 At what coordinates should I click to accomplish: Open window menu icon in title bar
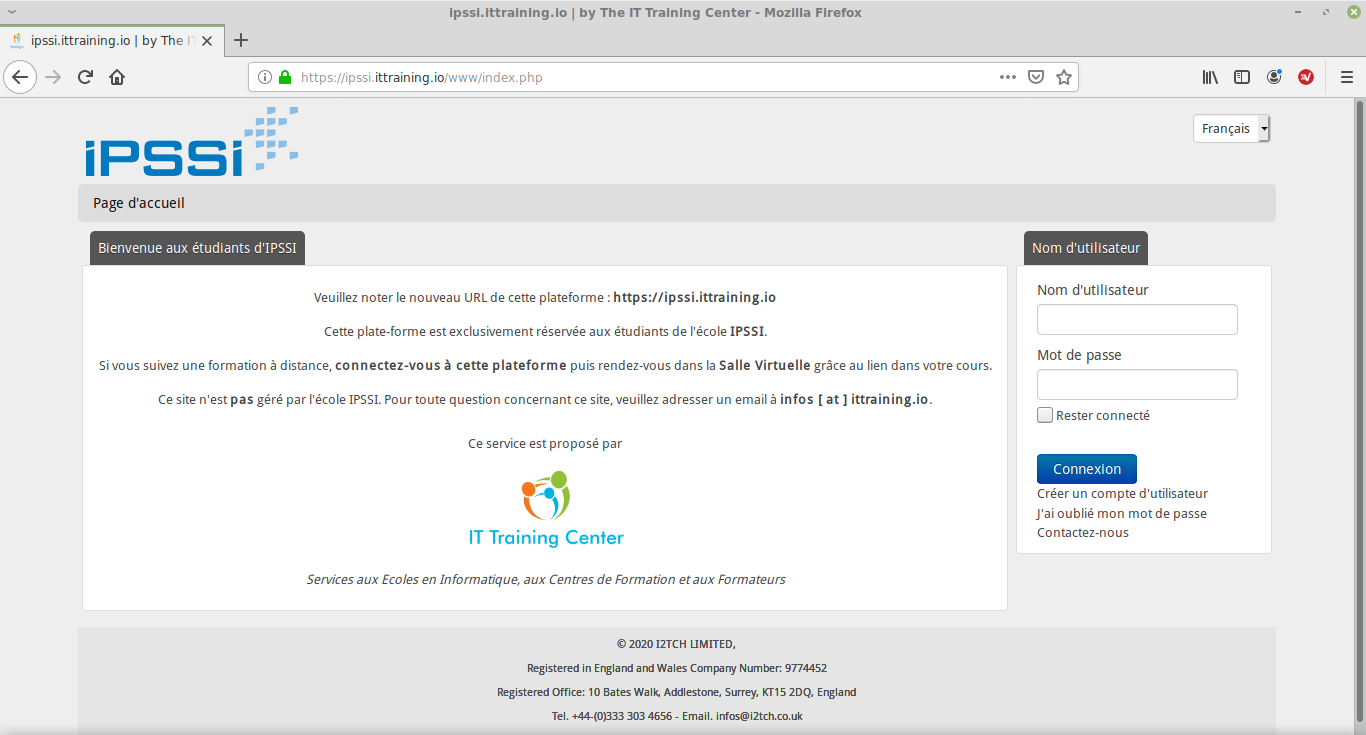pyautogui.click(x=11, y=11)
